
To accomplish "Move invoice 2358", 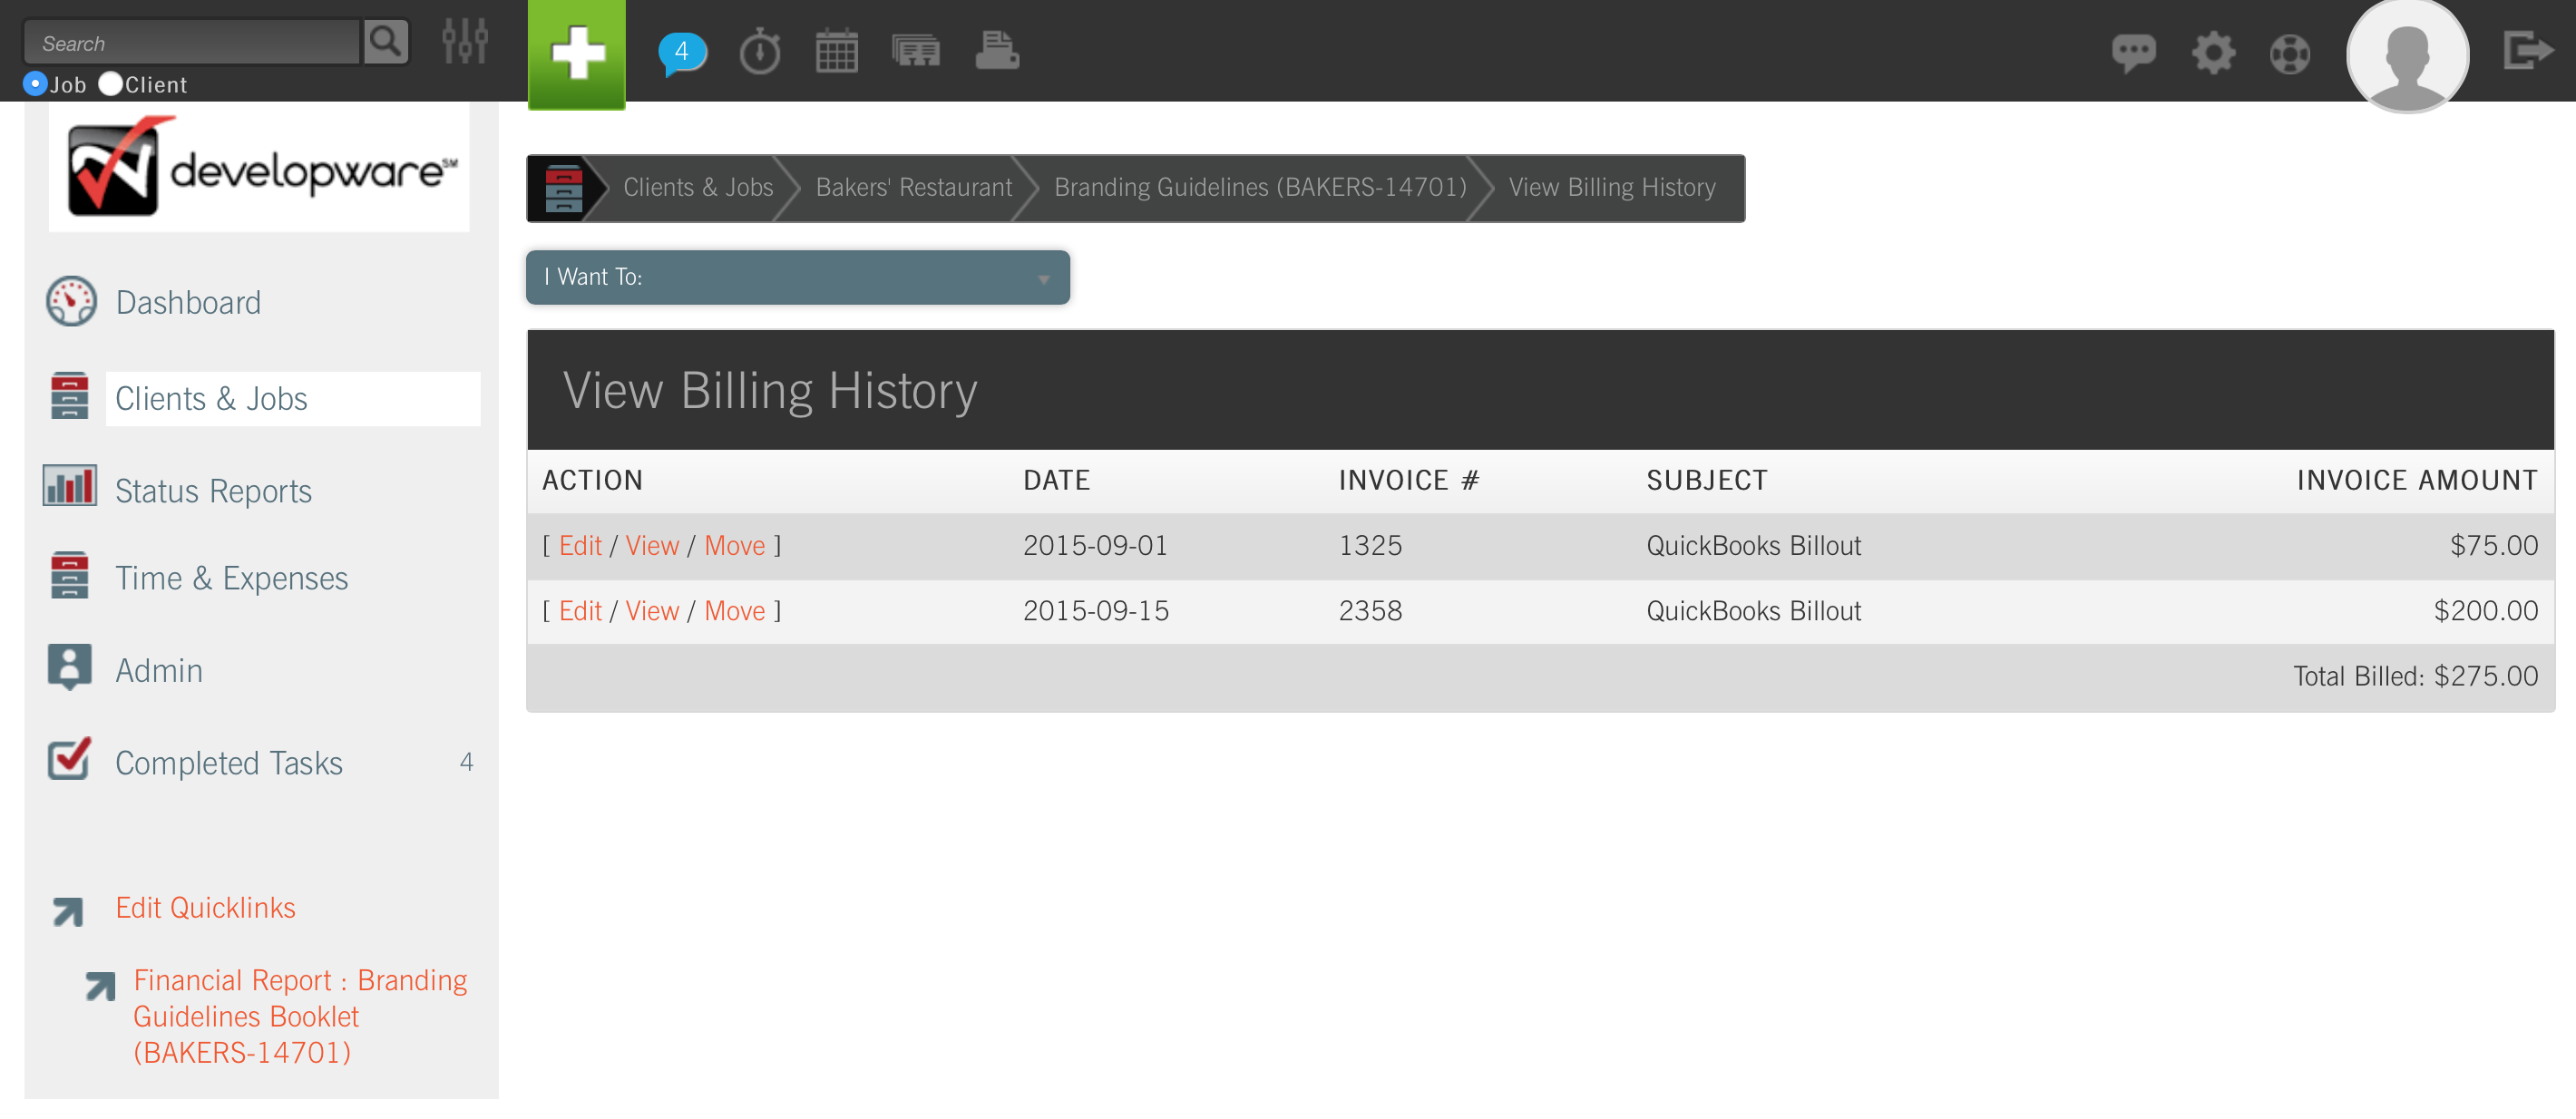I will (x=734, y=610).
